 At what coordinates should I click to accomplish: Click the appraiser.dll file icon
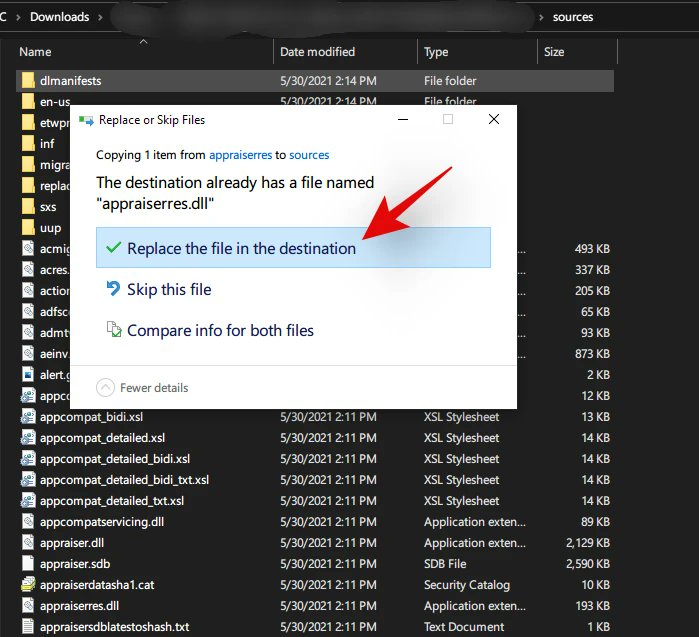pyautogui.click(x=28, y=542)
